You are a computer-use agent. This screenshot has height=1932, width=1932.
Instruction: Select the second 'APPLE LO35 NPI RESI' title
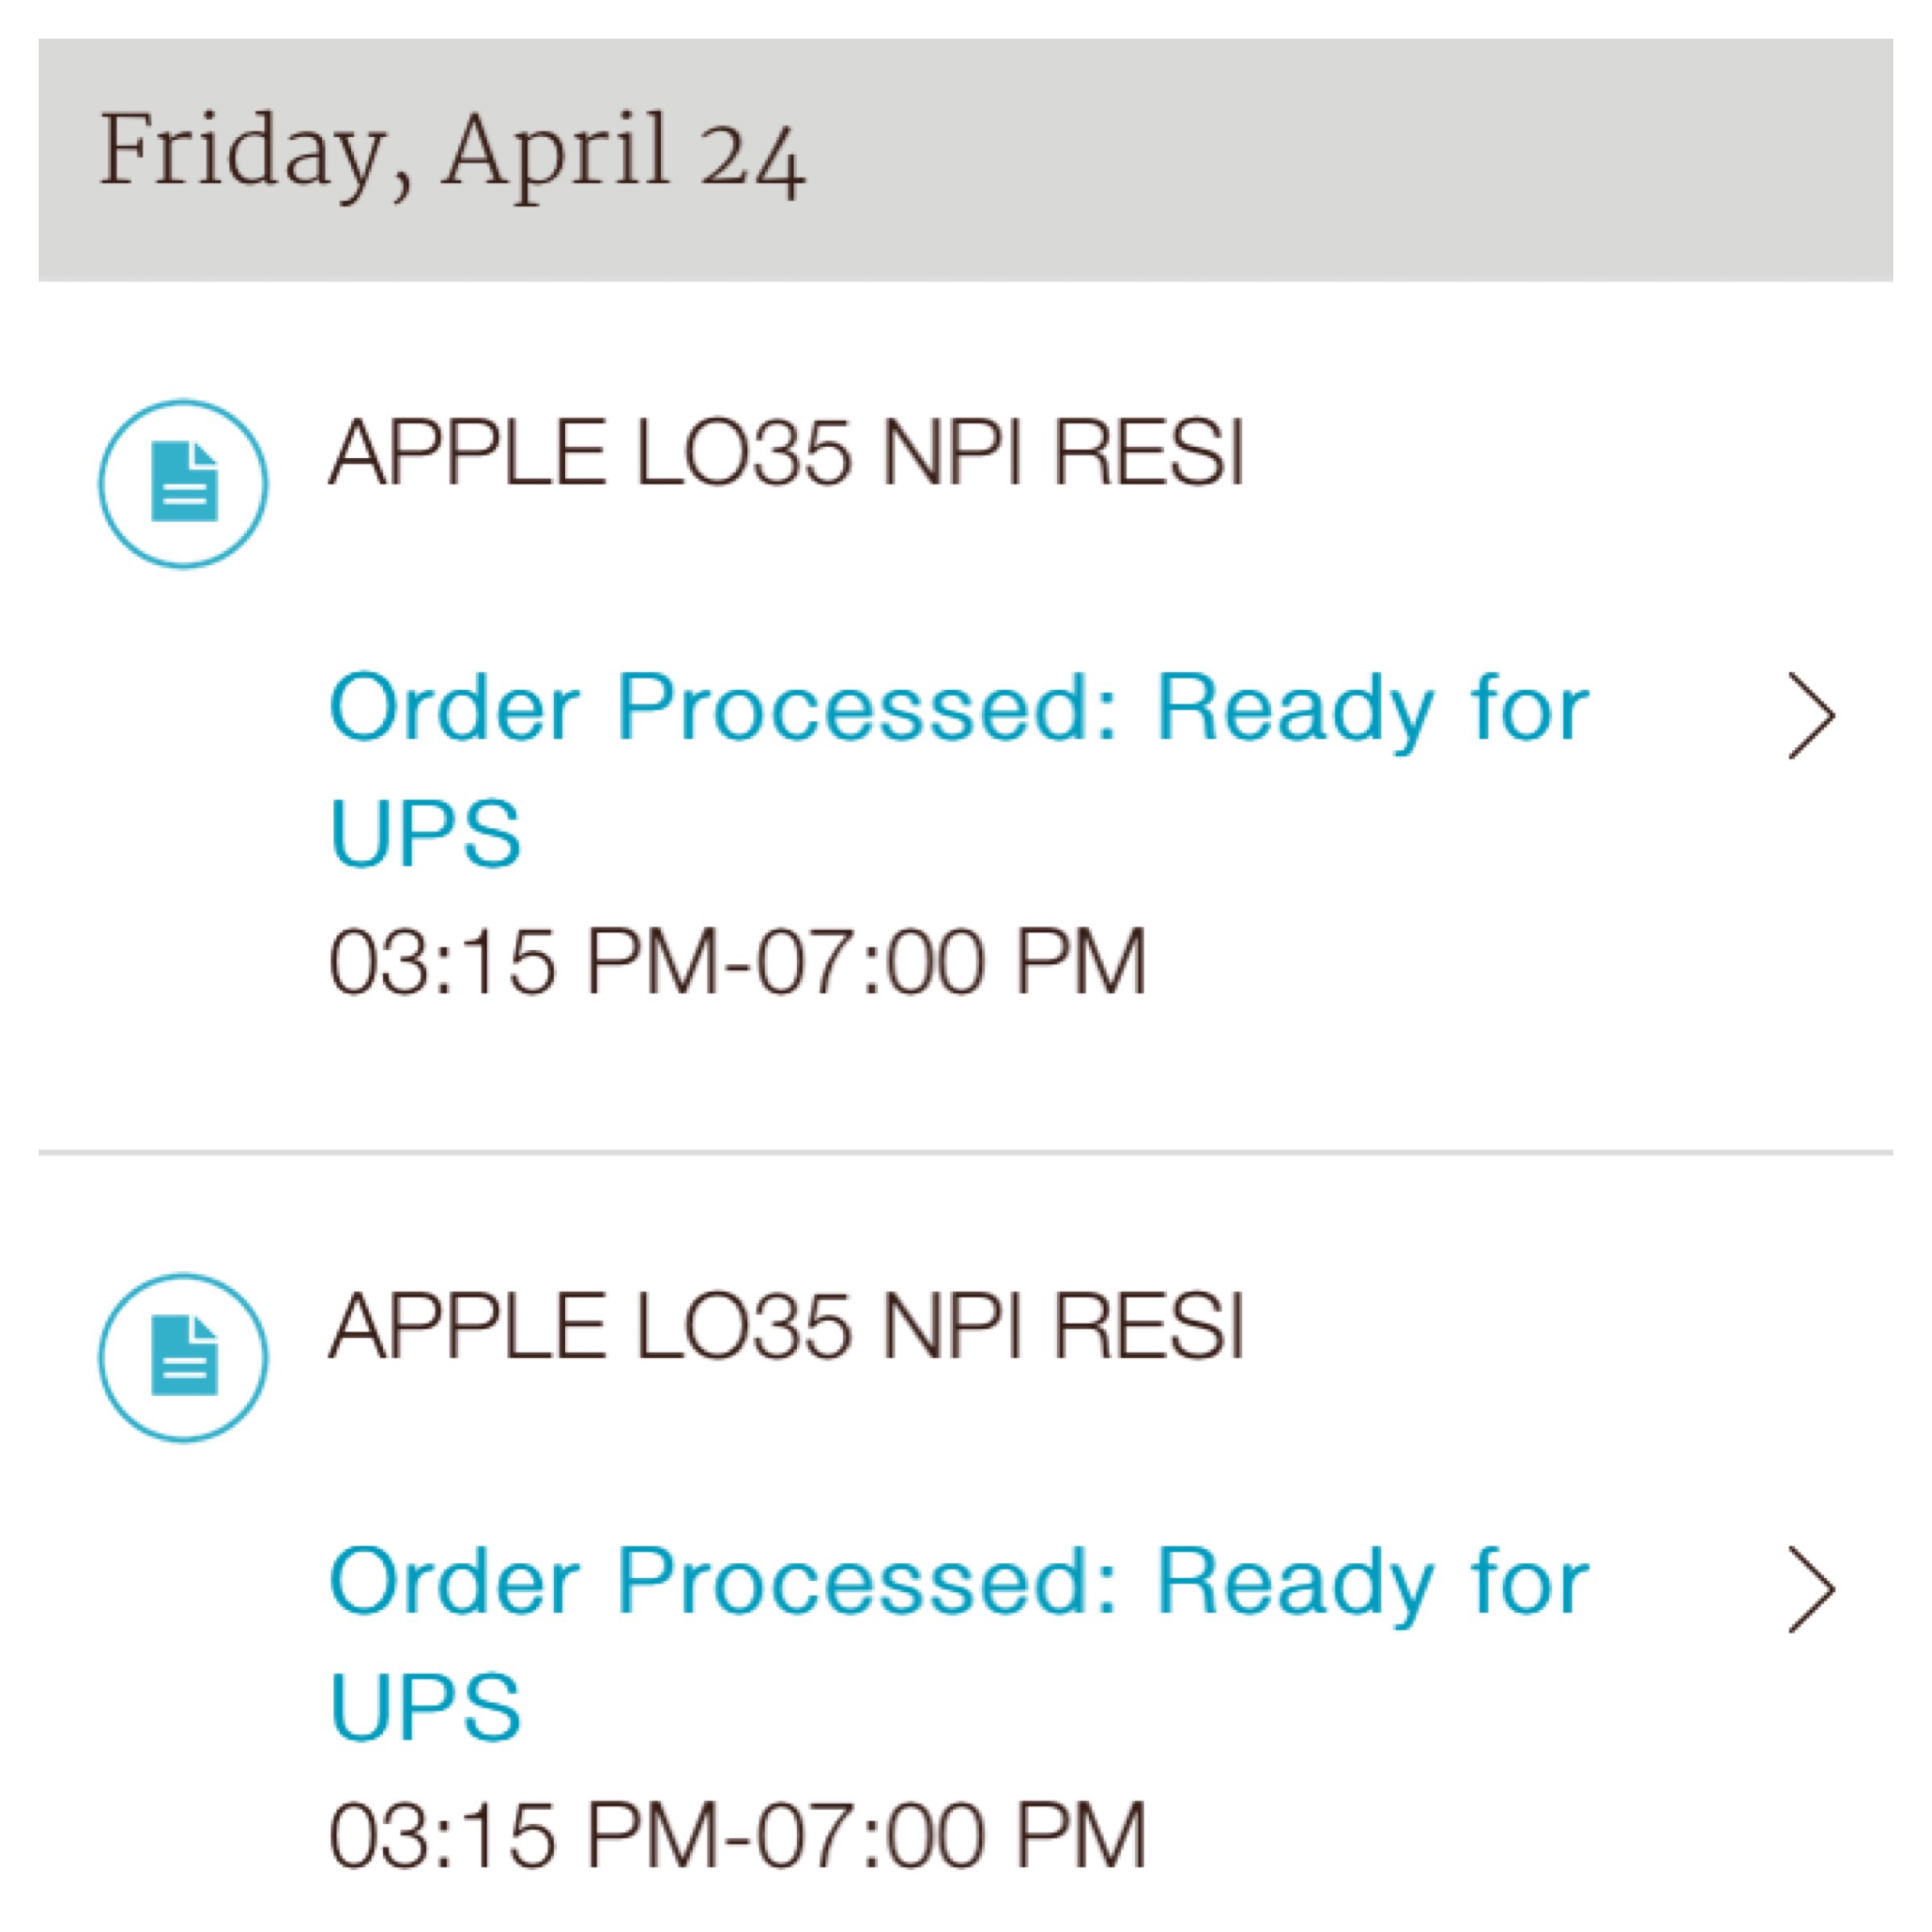[x=787, y=1327]
